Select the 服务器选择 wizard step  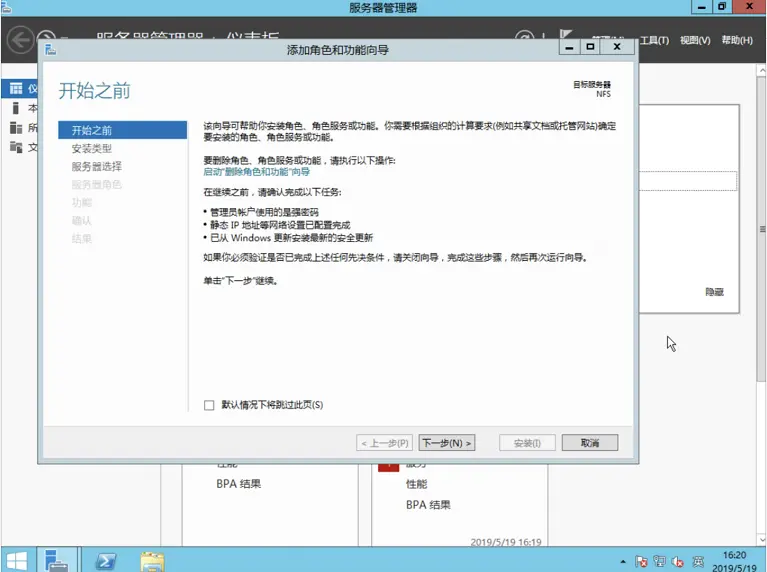click(x=96, y=166)
